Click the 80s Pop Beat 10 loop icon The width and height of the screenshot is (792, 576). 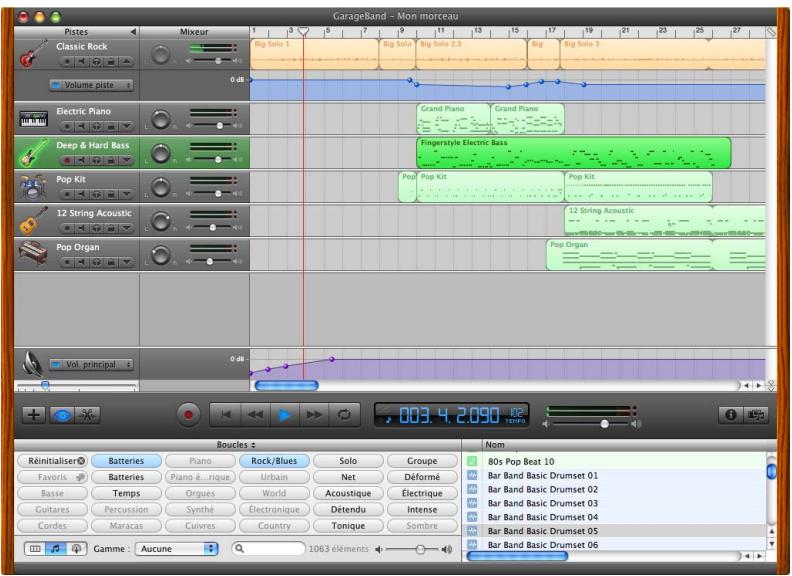(x=472, y=461)
